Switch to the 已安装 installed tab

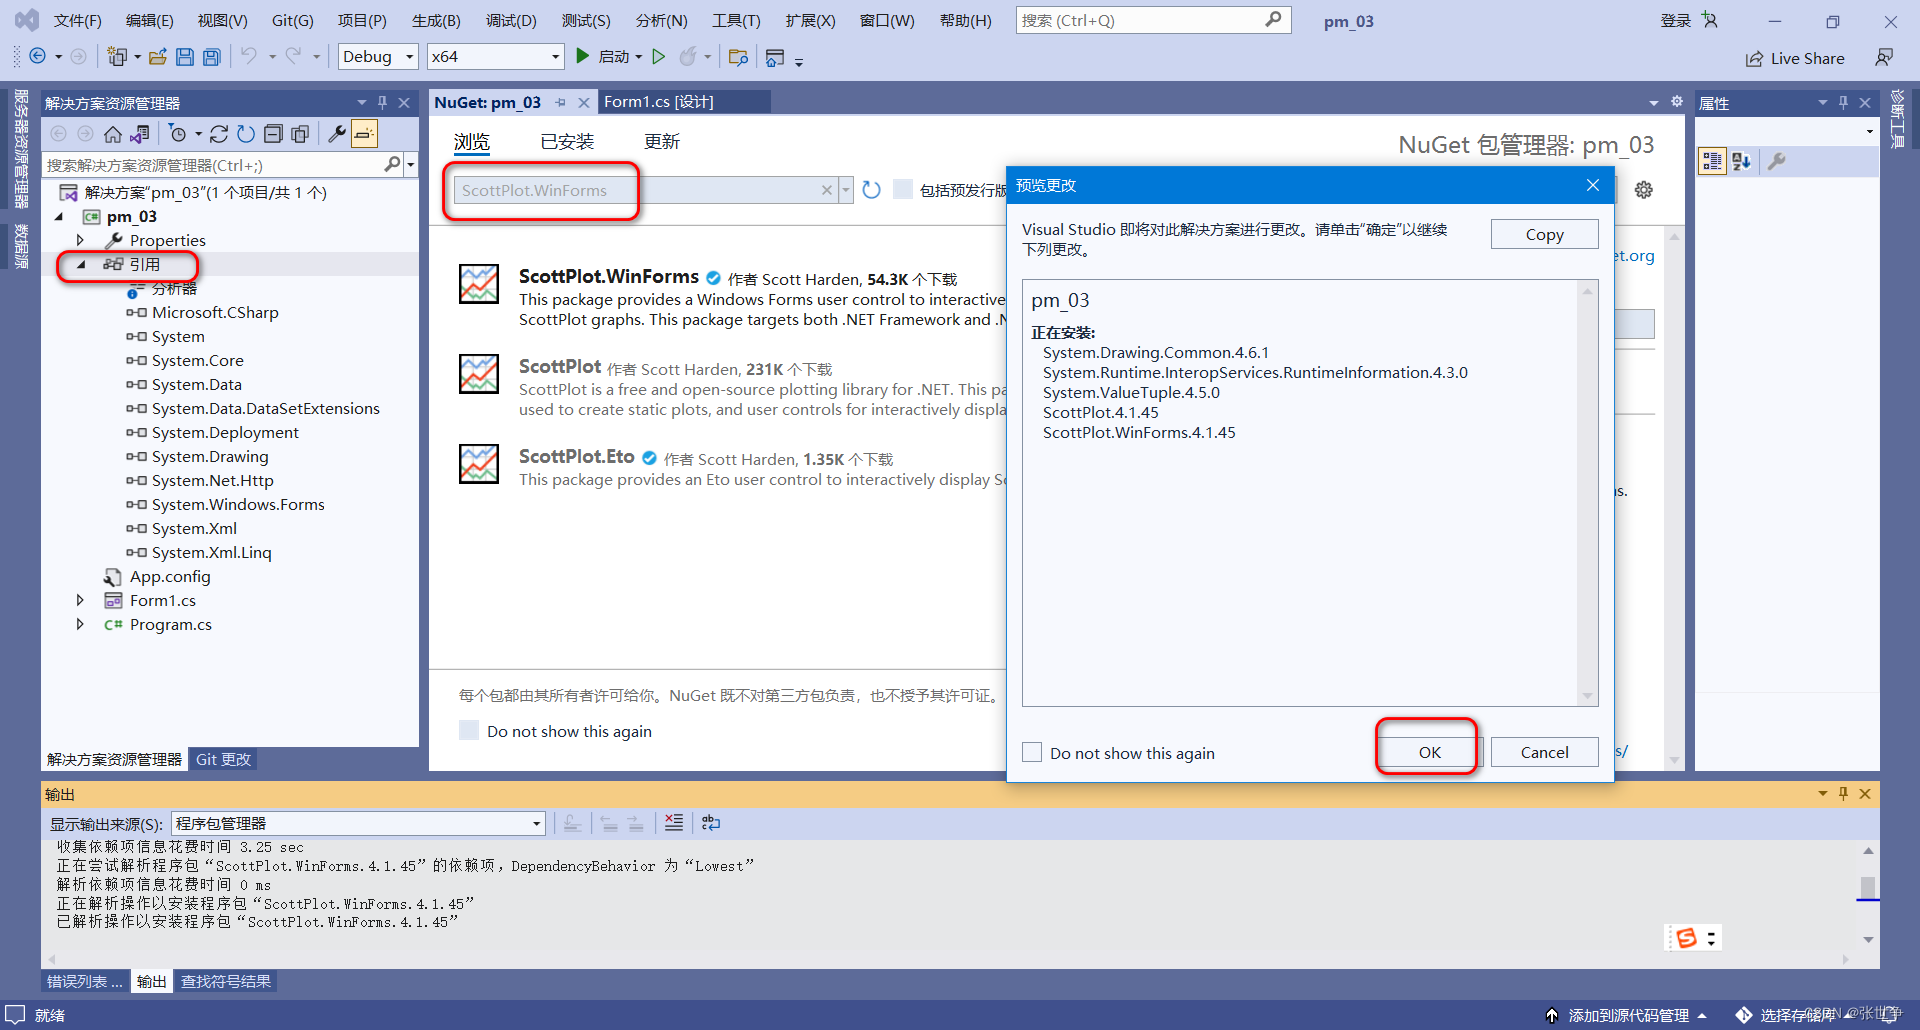click(x=567, y=142)
